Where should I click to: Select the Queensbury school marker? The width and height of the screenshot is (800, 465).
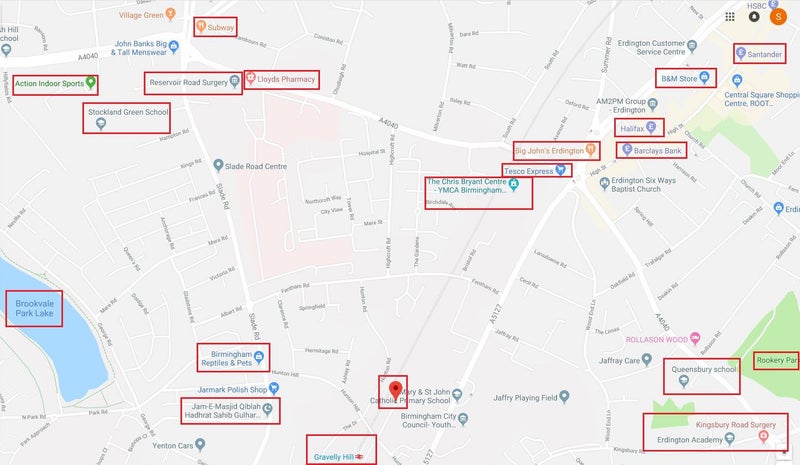(x=684, y=380)
